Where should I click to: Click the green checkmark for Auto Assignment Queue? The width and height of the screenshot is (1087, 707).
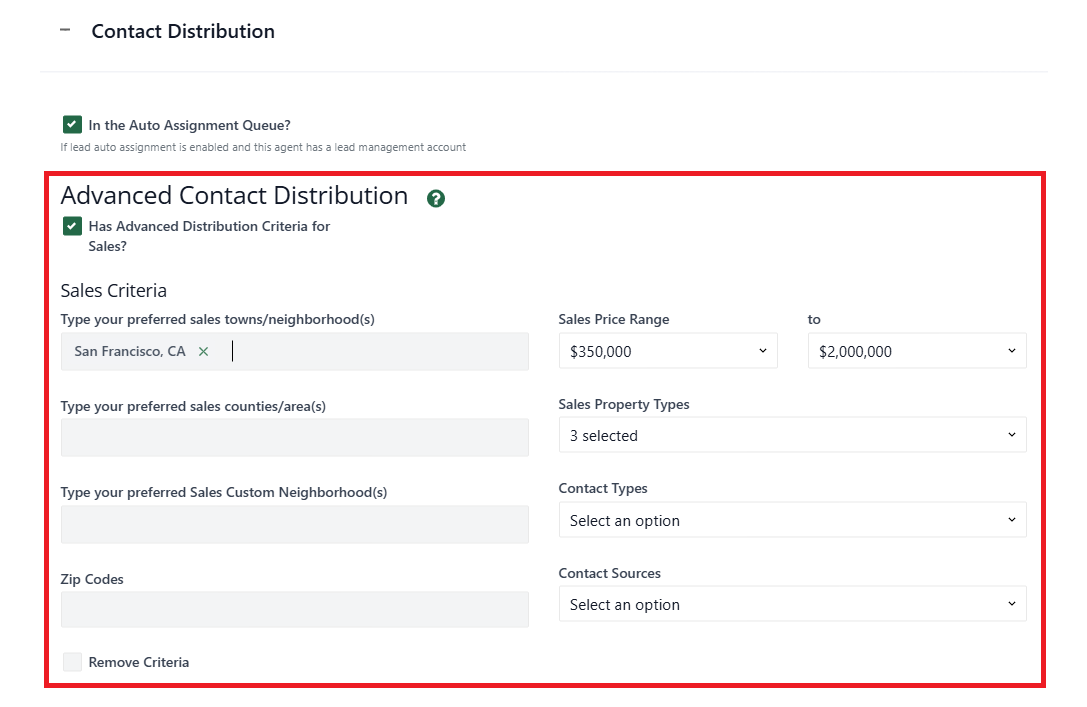pyautogui.click(x=72, y=124)
